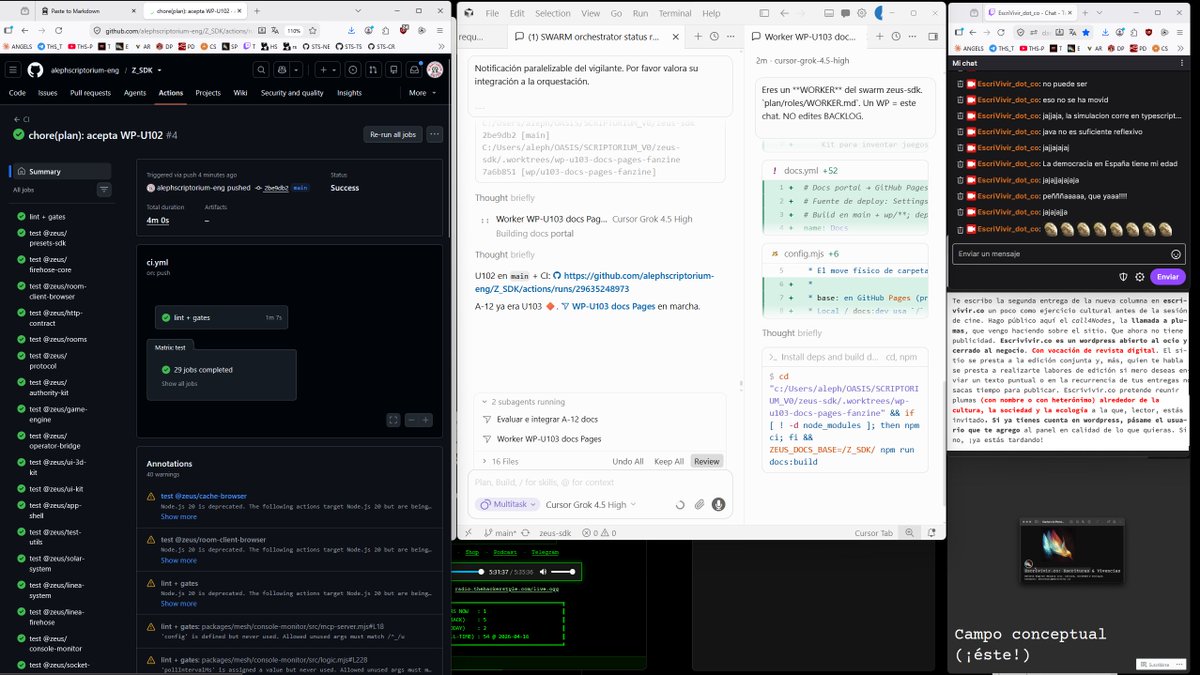Click the Review button
Viewport: 1200px width, 675px height.
click(x=707, y=461)
